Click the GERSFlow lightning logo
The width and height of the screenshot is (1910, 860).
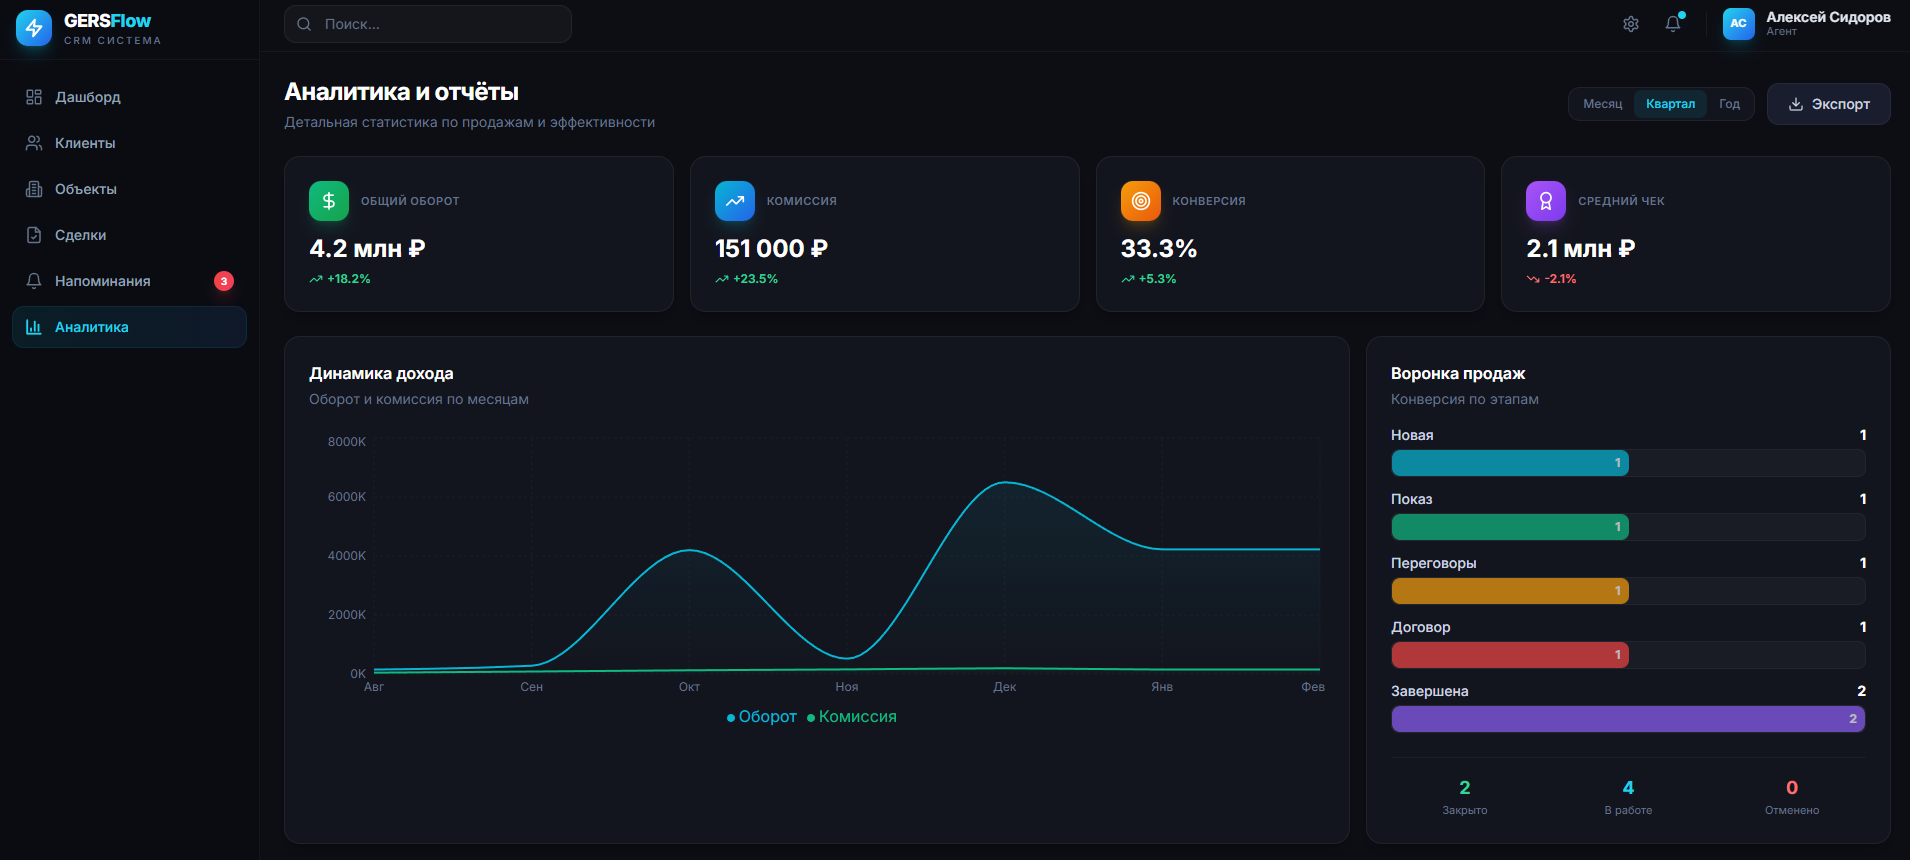(x=34, y=28)
